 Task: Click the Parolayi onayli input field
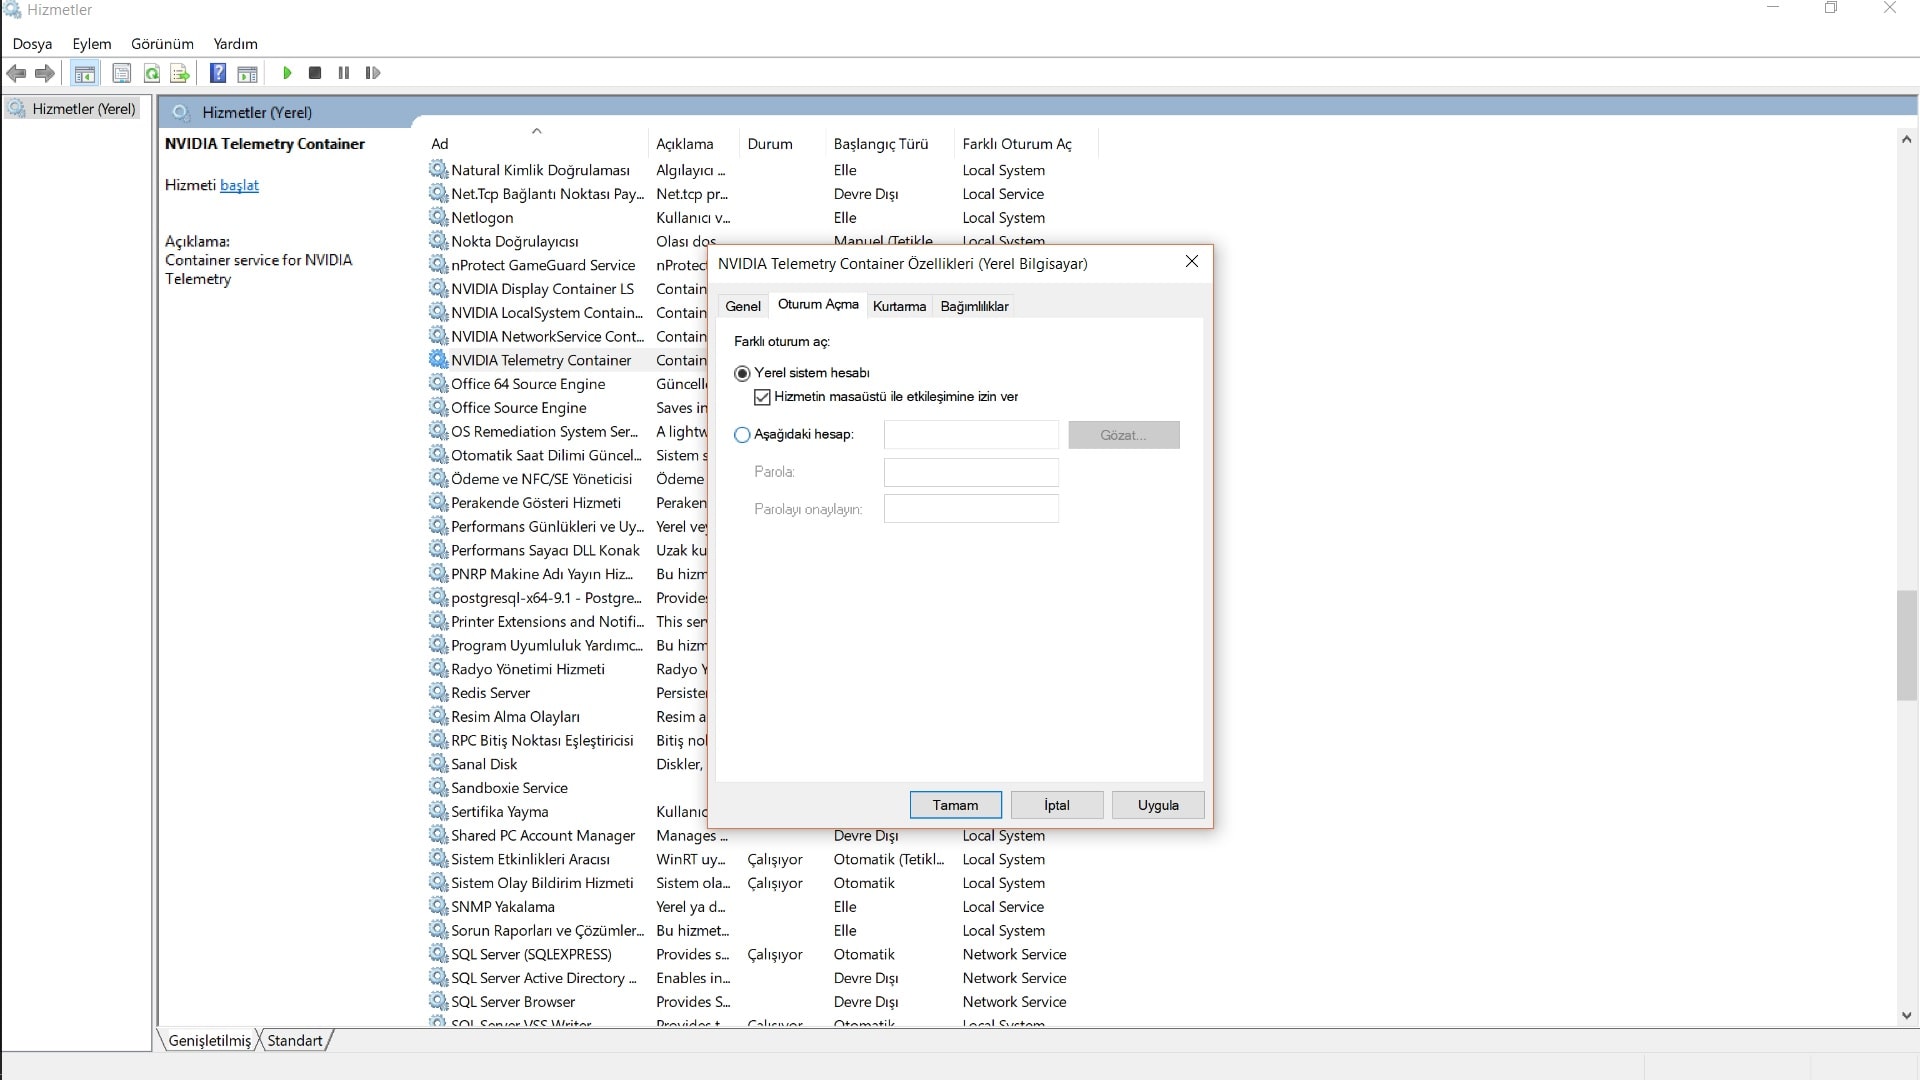pos(972,509)
